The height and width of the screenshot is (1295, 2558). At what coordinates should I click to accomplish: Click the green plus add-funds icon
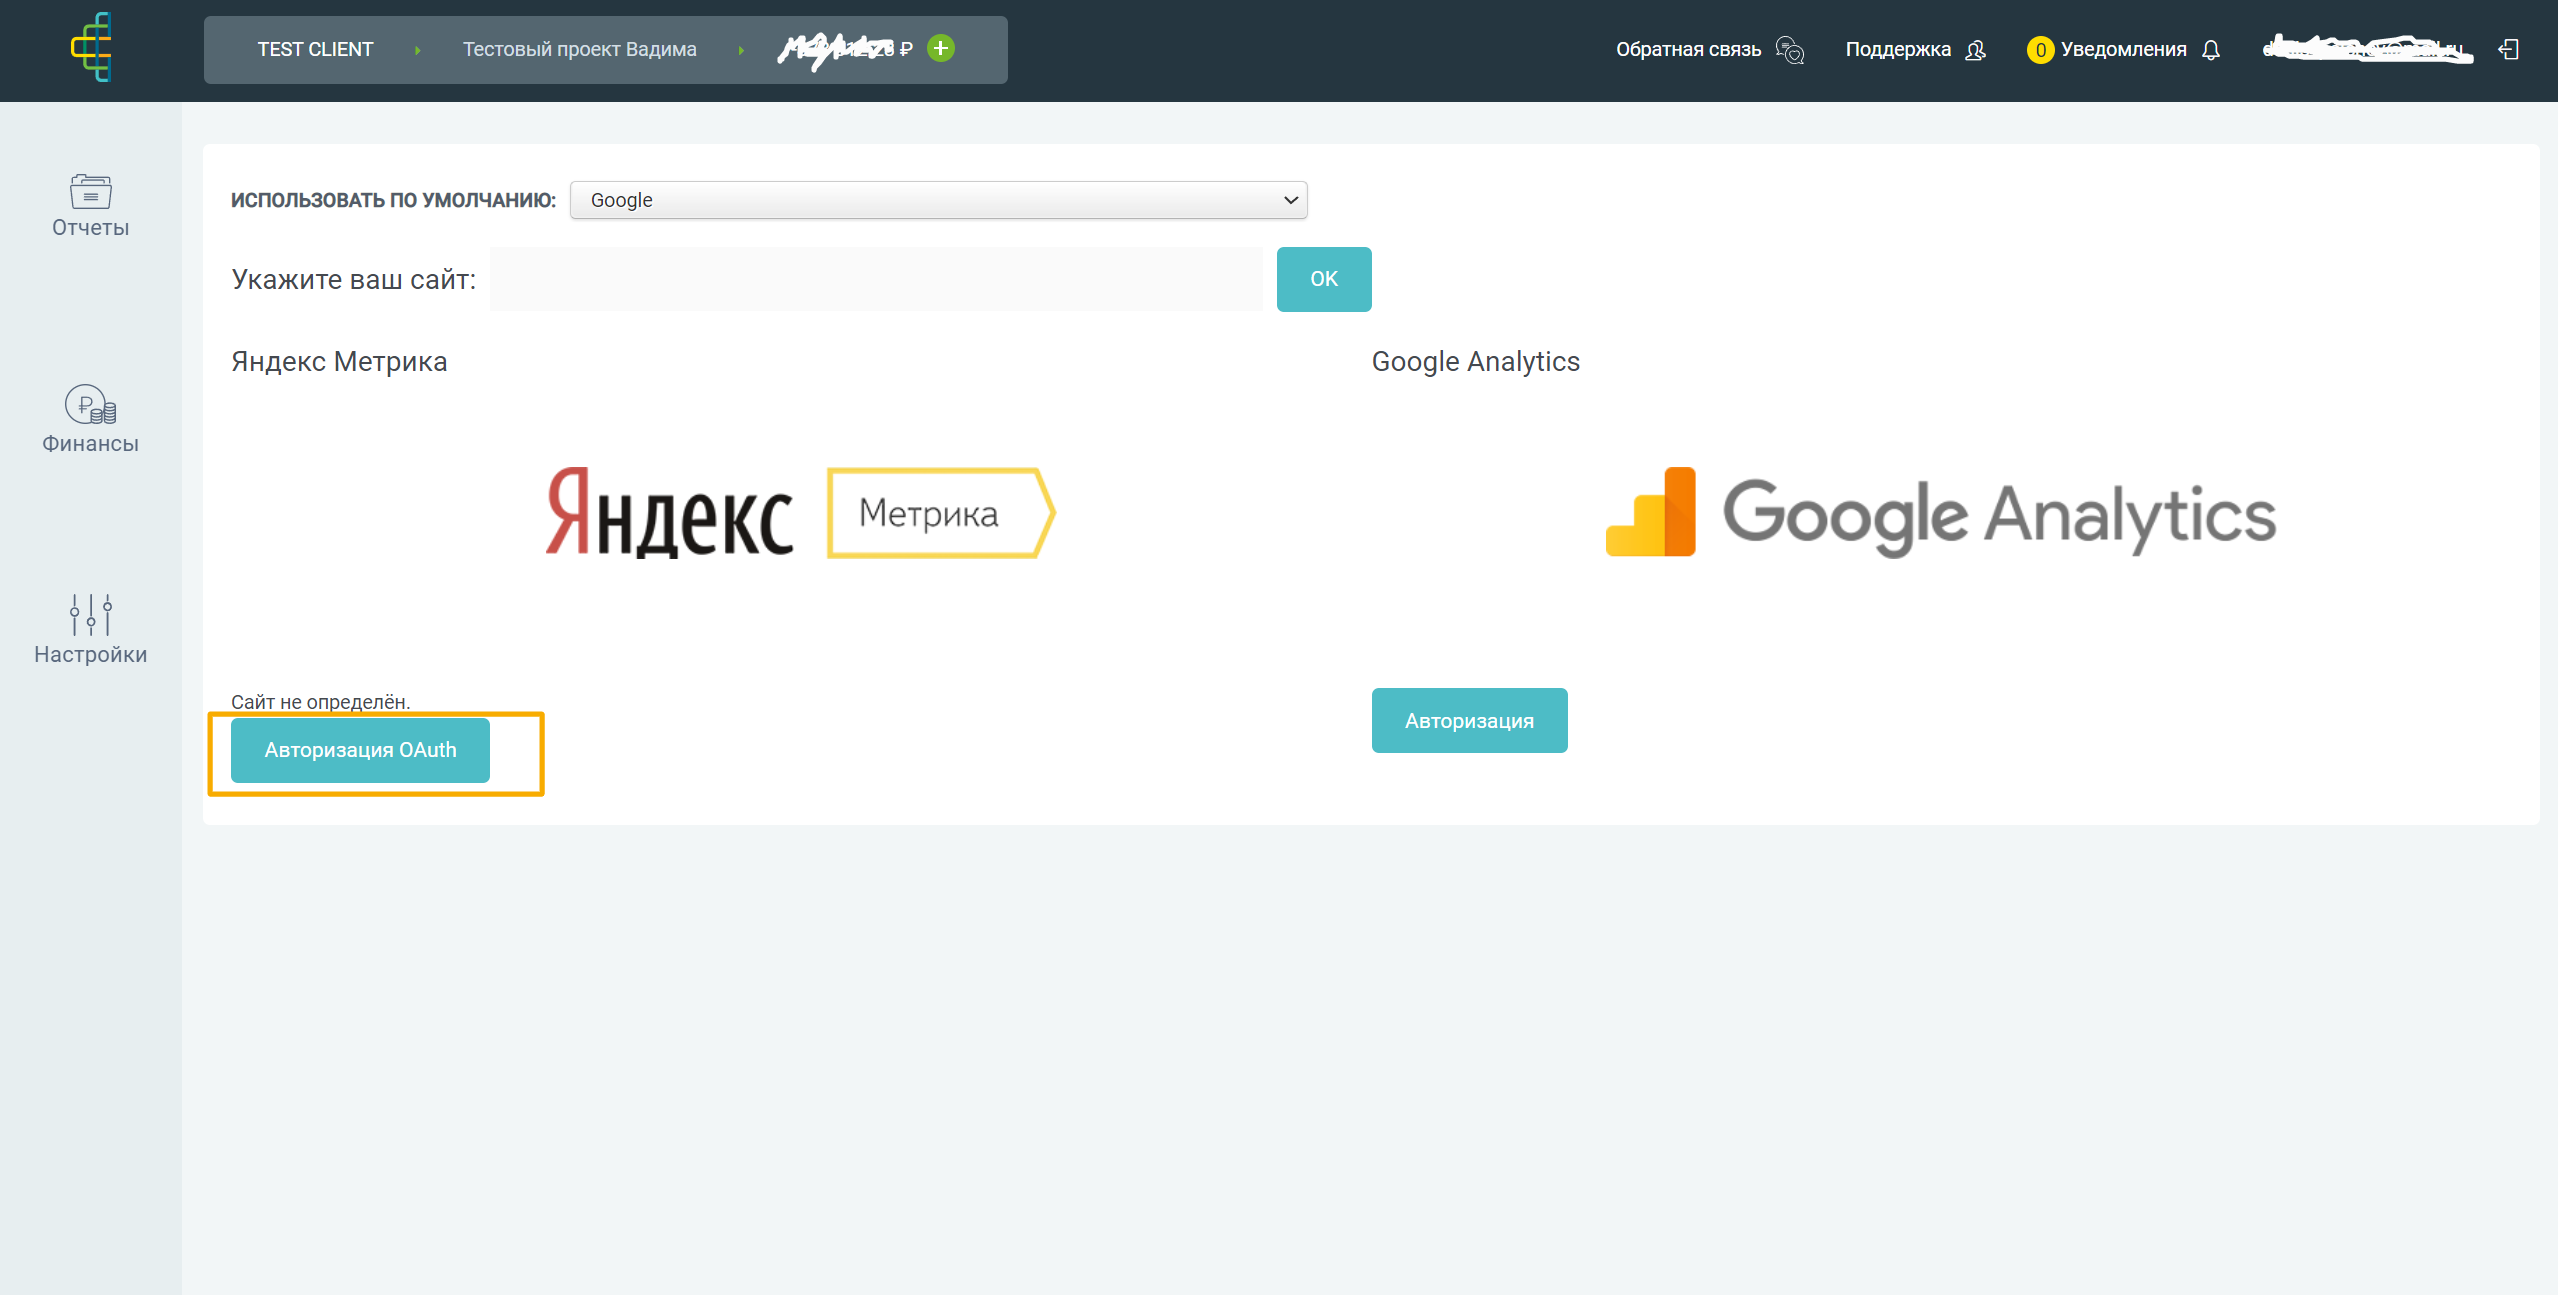pyautogui.click(x=941, y=48)
